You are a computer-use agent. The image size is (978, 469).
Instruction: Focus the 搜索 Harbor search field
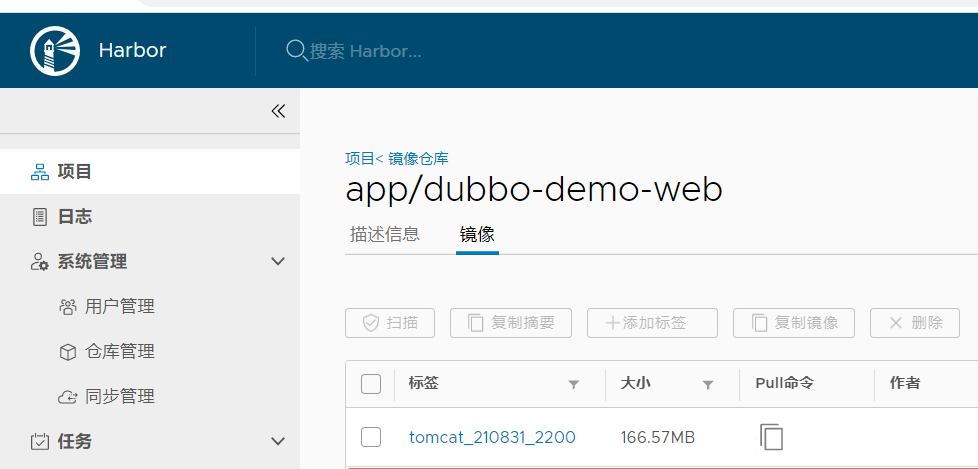[x=366, y=51]
